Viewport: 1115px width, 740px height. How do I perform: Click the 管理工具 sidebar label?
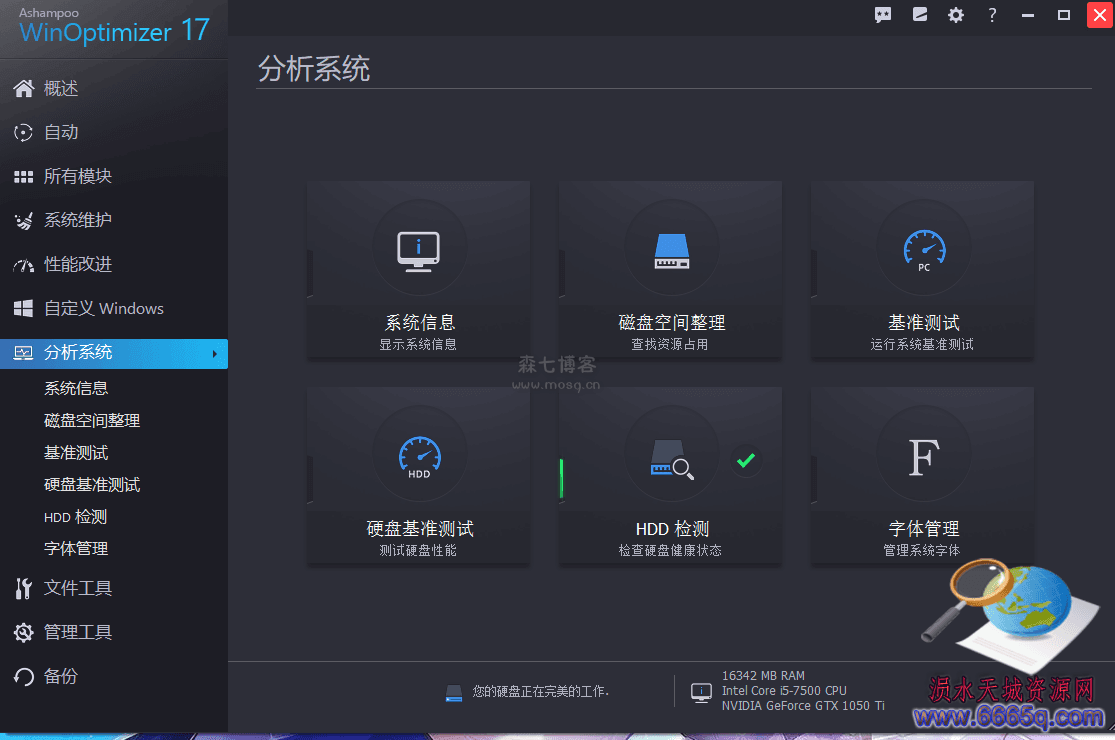point(78,632)
